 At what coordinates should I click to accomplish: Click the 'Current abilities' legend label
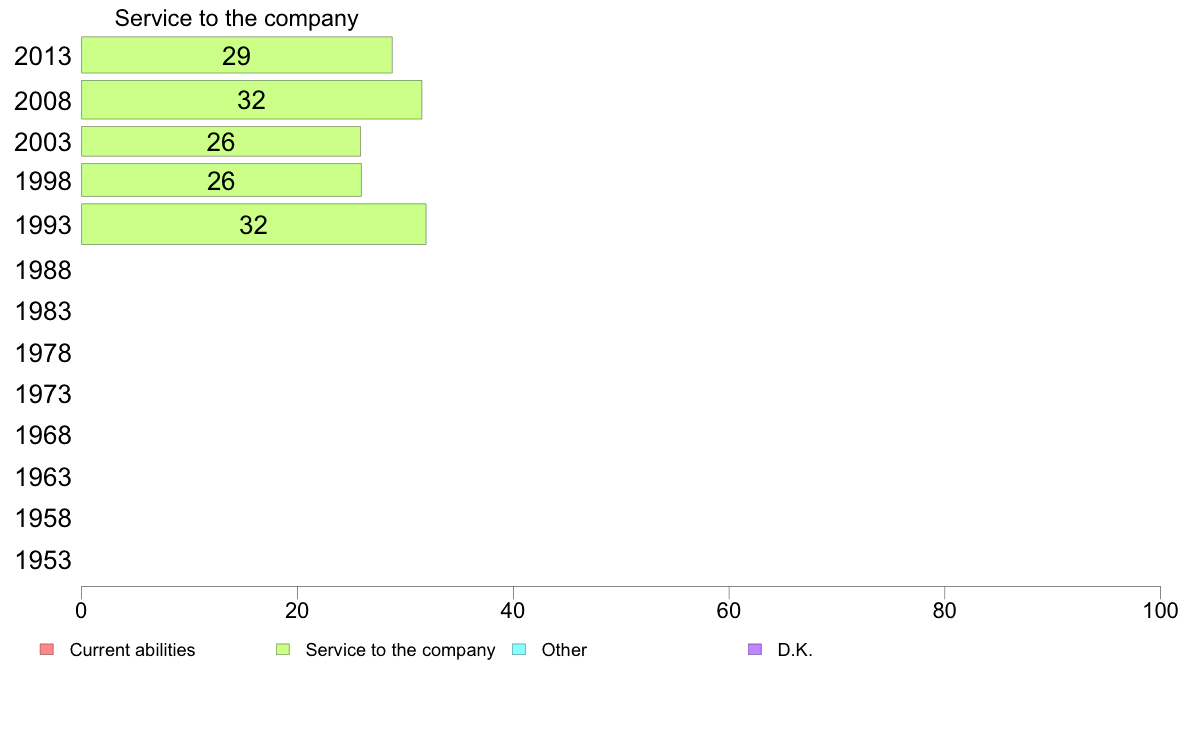click(x=132, y=650)
